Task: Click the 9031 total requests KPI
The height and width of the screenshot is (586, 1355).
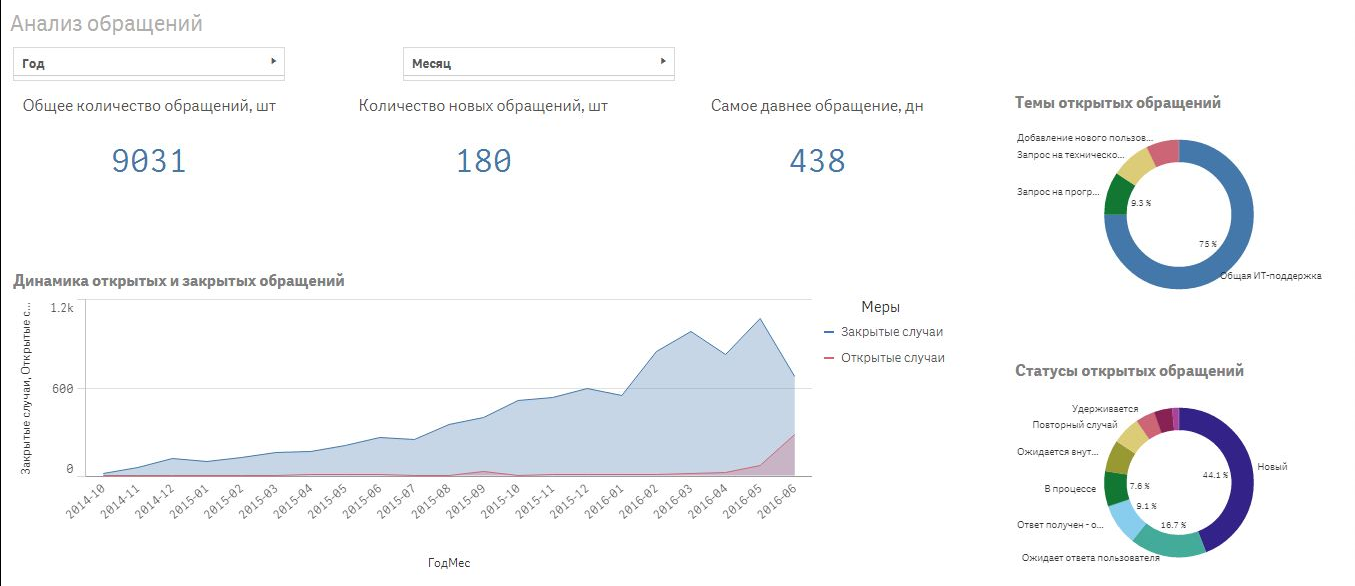Action: click(x=149, y=161)
